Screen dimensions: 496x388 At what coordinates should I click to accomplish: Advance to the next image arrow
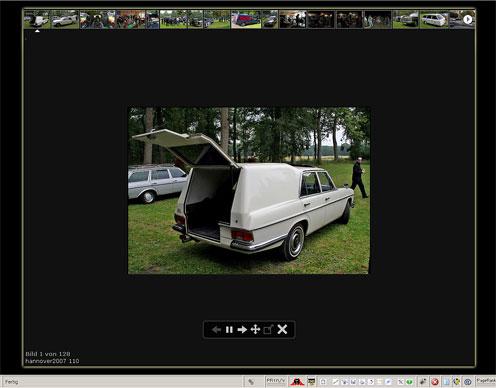pos(242,330)
